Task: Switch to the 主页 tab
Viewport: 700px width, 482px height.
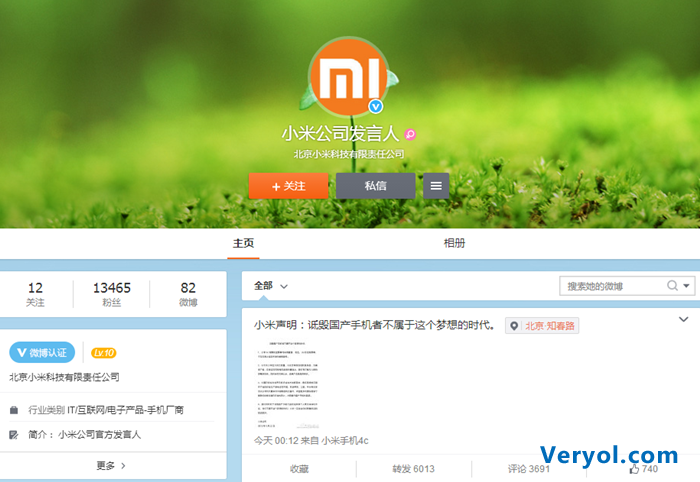Action: [243, 243]
